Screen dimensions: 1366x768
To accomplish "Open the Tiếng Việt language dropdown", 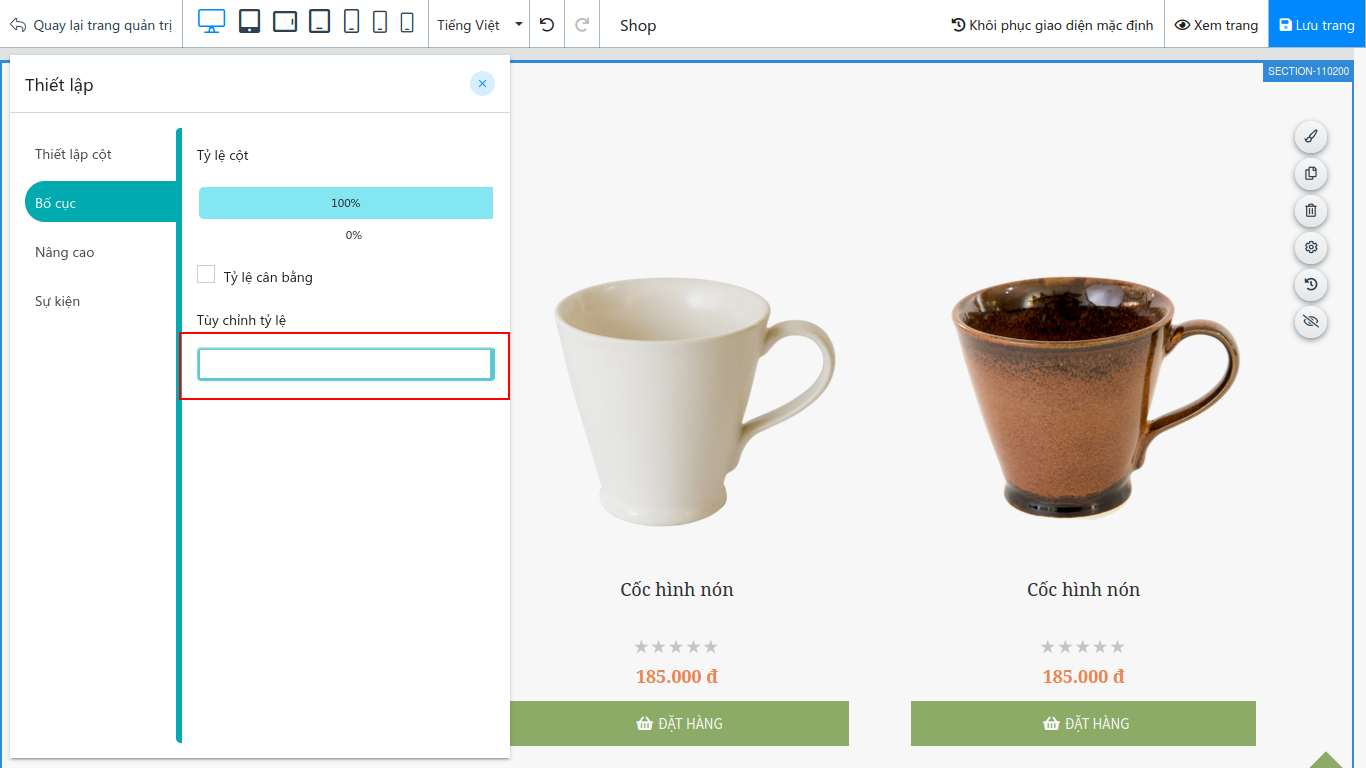I will click(480, 25).
